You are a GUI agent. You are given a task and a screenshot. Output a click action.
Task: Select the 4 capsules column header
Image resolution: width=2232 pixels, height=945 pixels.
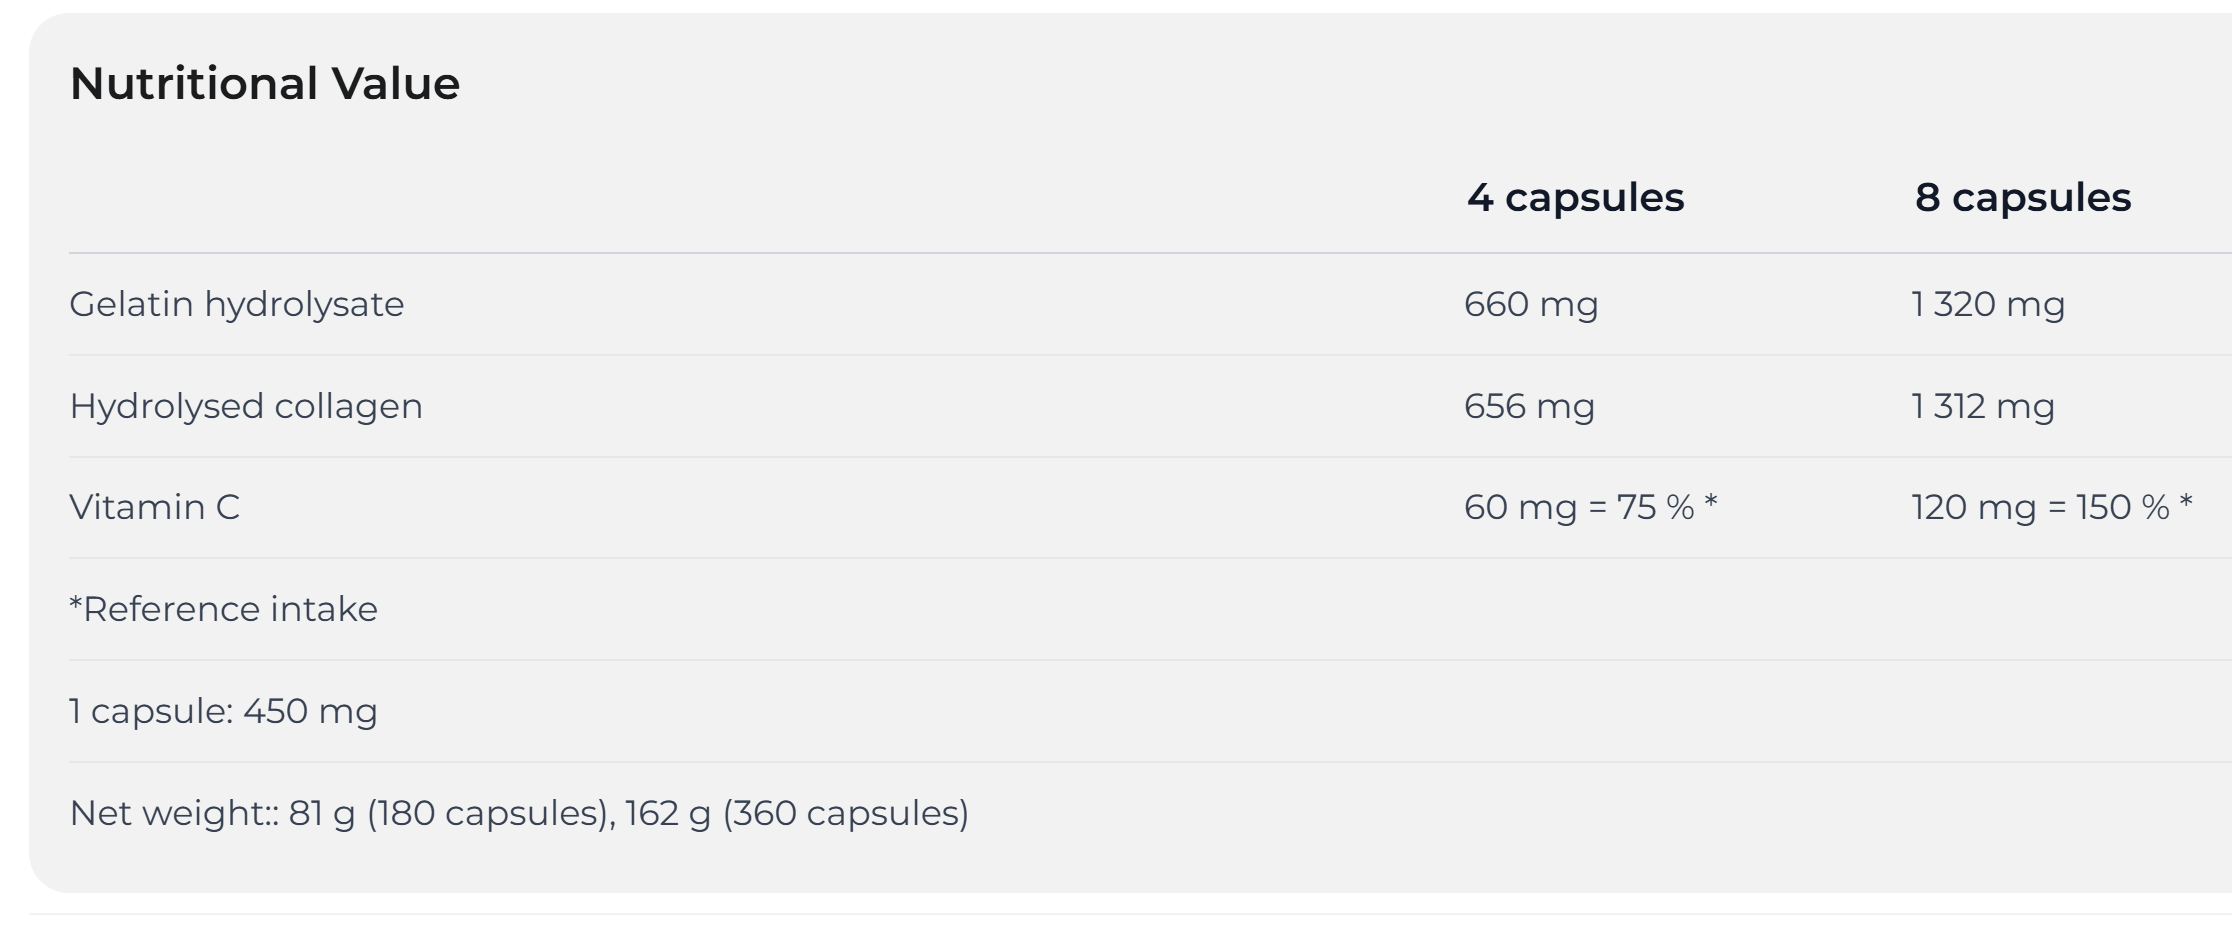pos(1575,198)
